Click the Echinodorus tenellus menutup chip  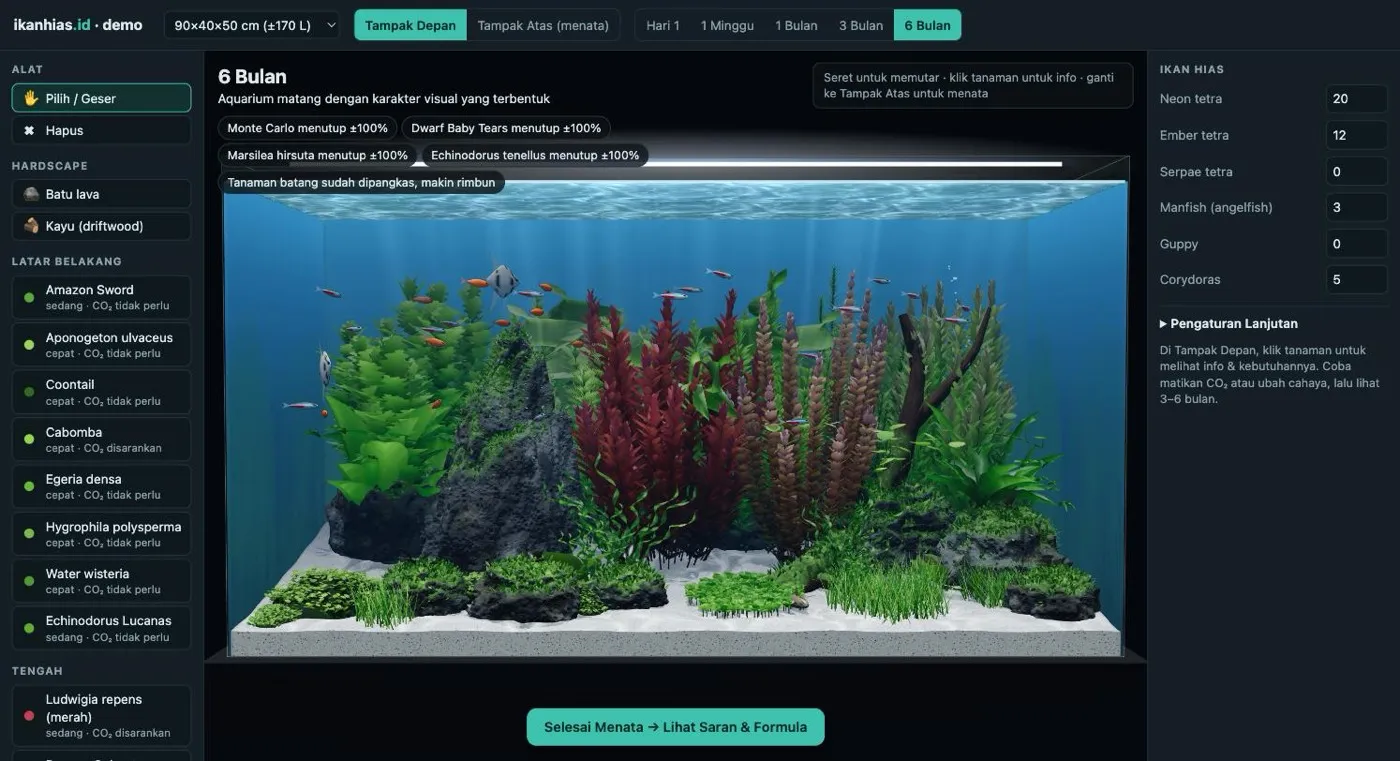tap(535, 155)
